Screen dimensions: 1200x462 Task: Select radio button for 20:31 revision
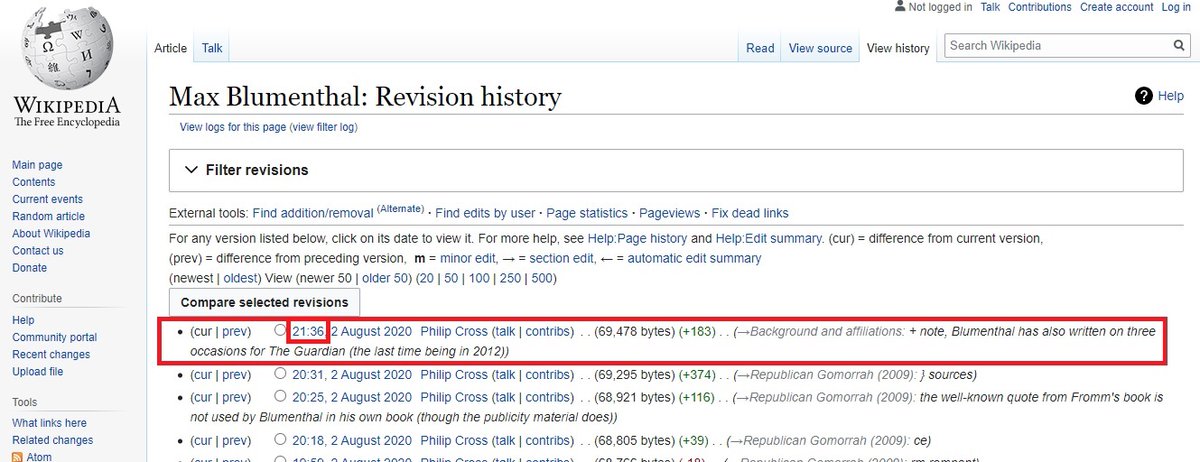click(280, 375)
